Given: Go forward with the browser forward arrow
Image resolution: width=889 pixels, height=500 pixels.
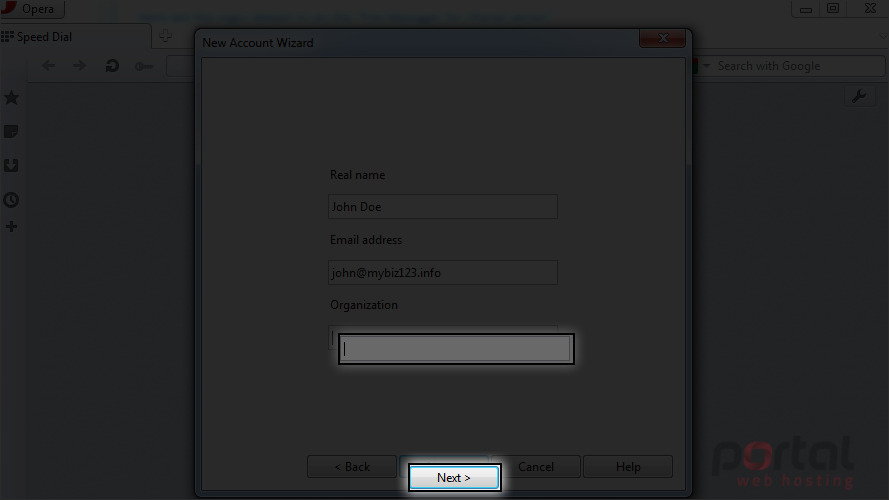Looking at the screenshot, I should click(x=79, y=66).
